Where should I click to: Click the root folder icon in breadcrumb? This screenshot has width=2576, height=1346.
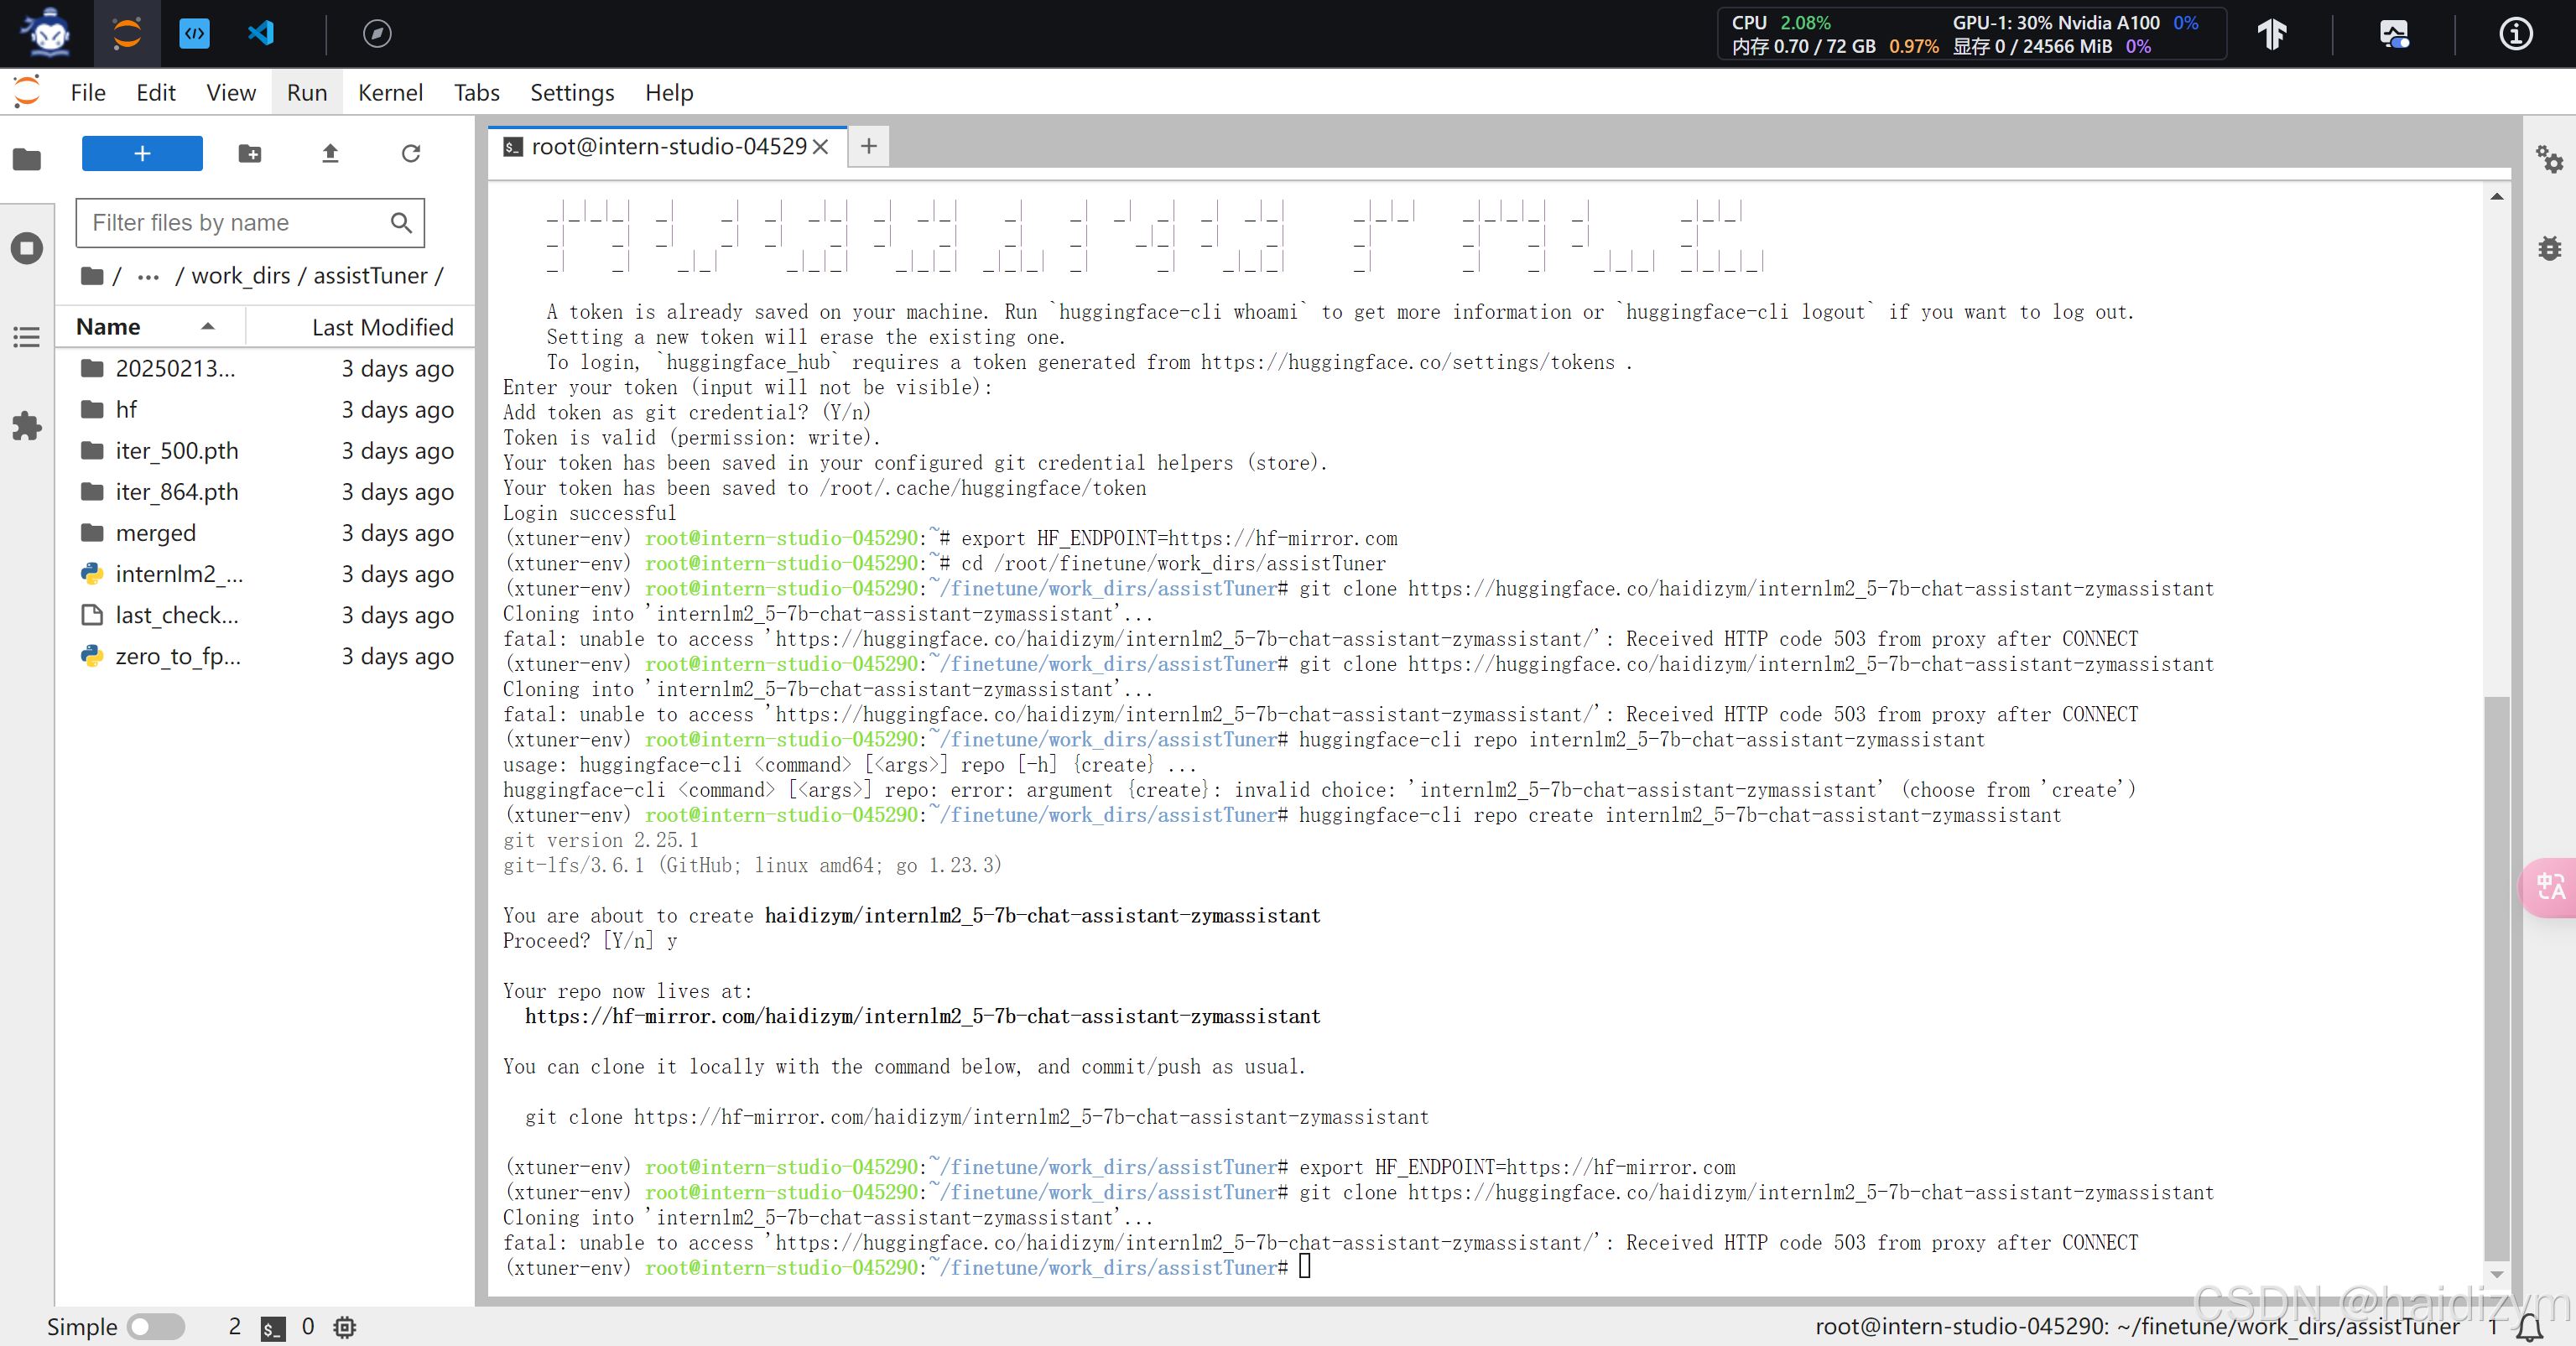pos(92,276)
